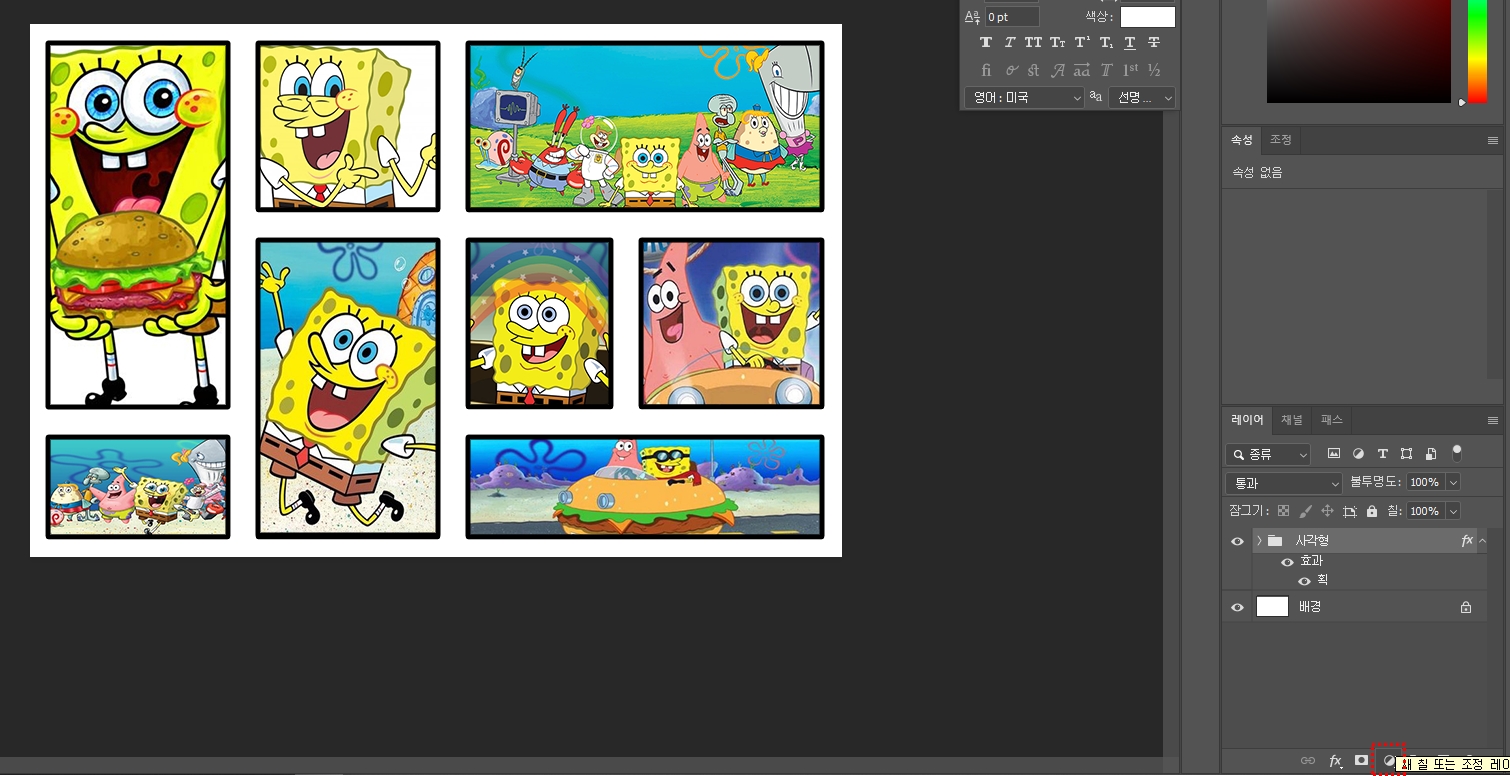Filter layers by pixel layers icon
Image resolution: width=1510 pixels, height=776 pixels.
click(1334, 454)
